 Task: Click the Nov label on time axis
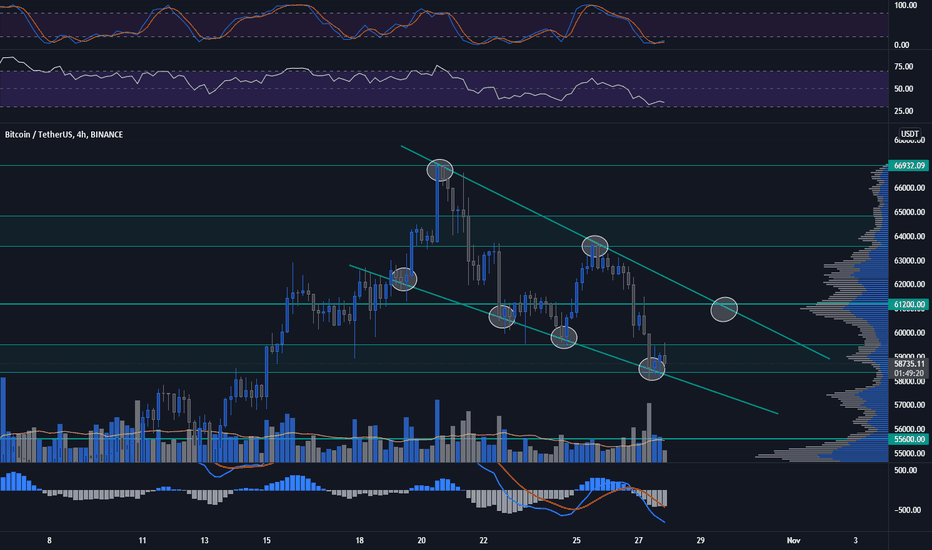[793, 540]
